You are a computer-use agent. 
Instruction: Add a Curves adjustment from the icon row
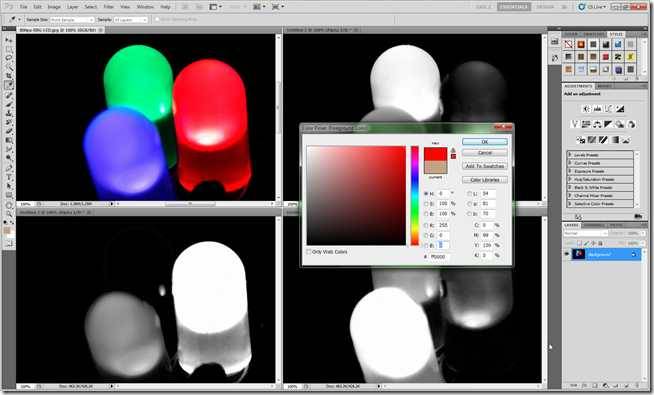609,109
